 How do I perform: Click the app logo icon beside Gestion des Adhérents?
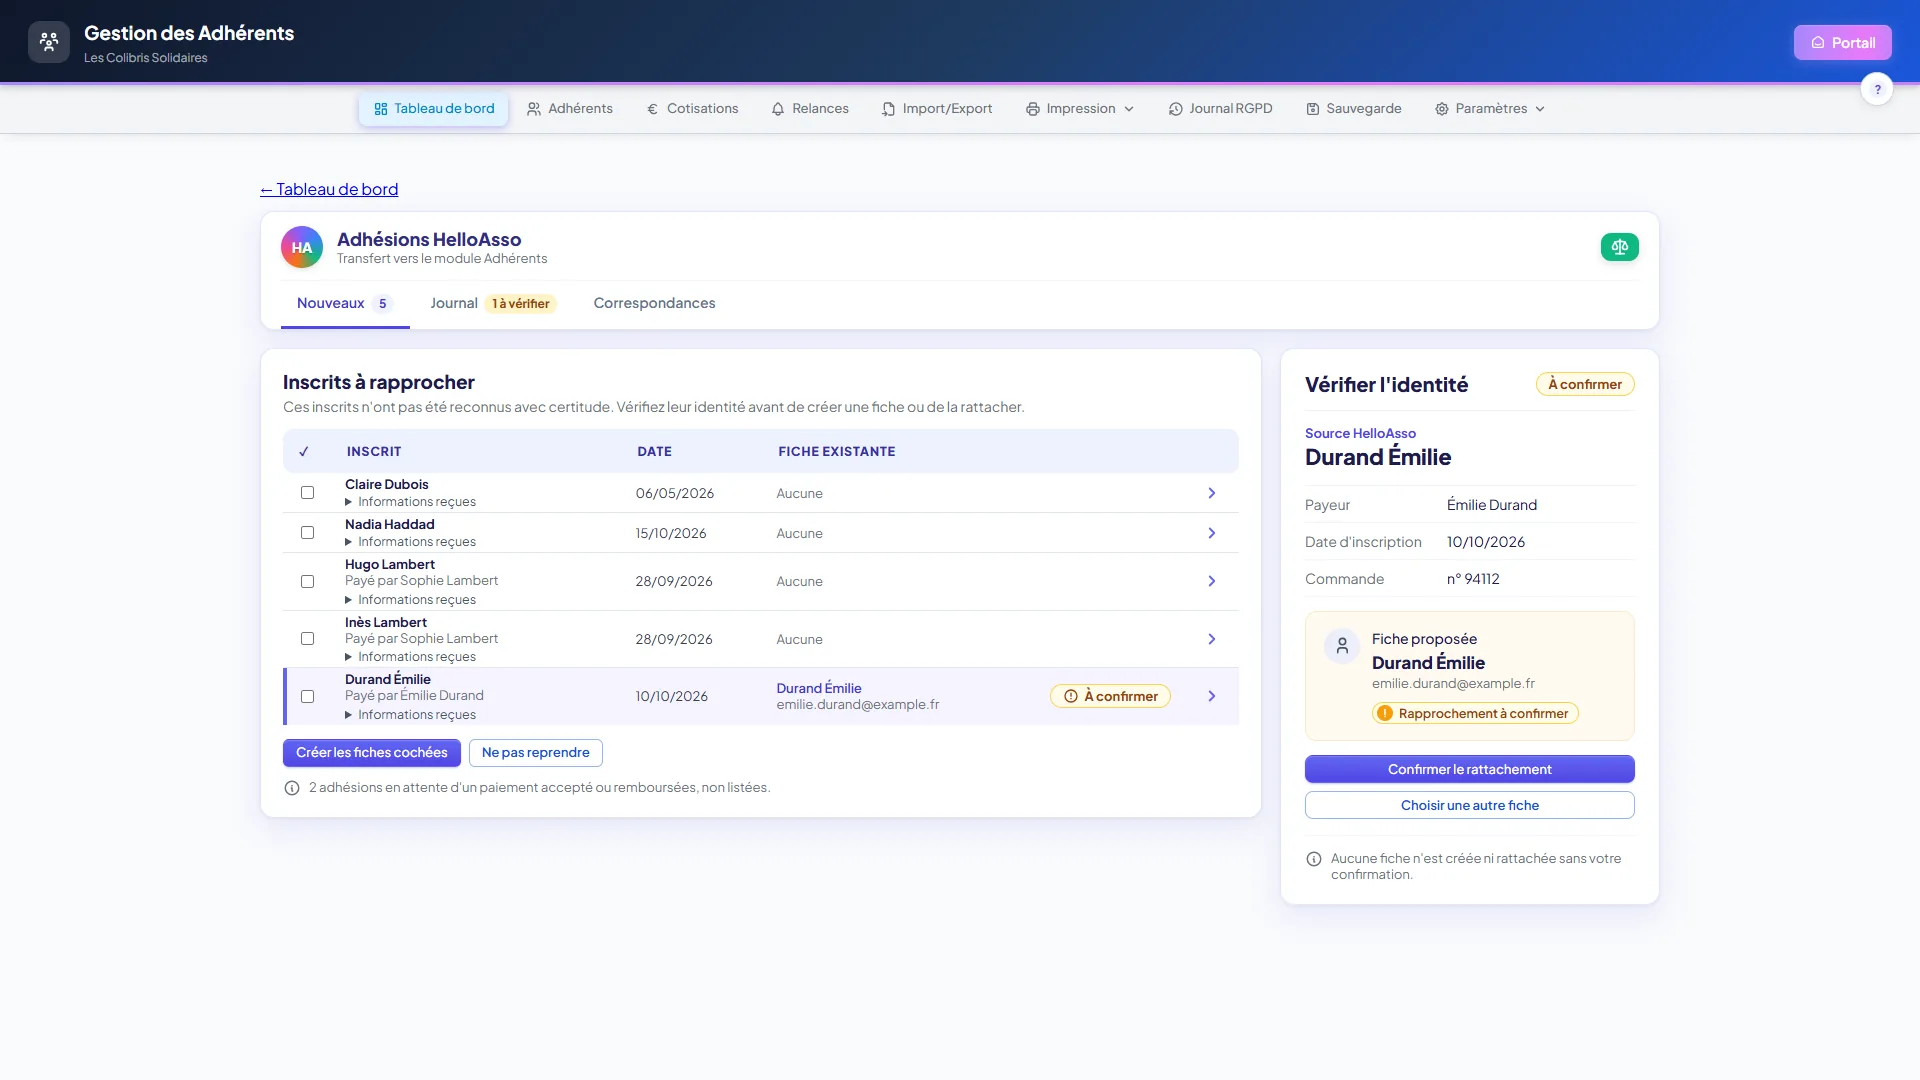coord(49,42)
